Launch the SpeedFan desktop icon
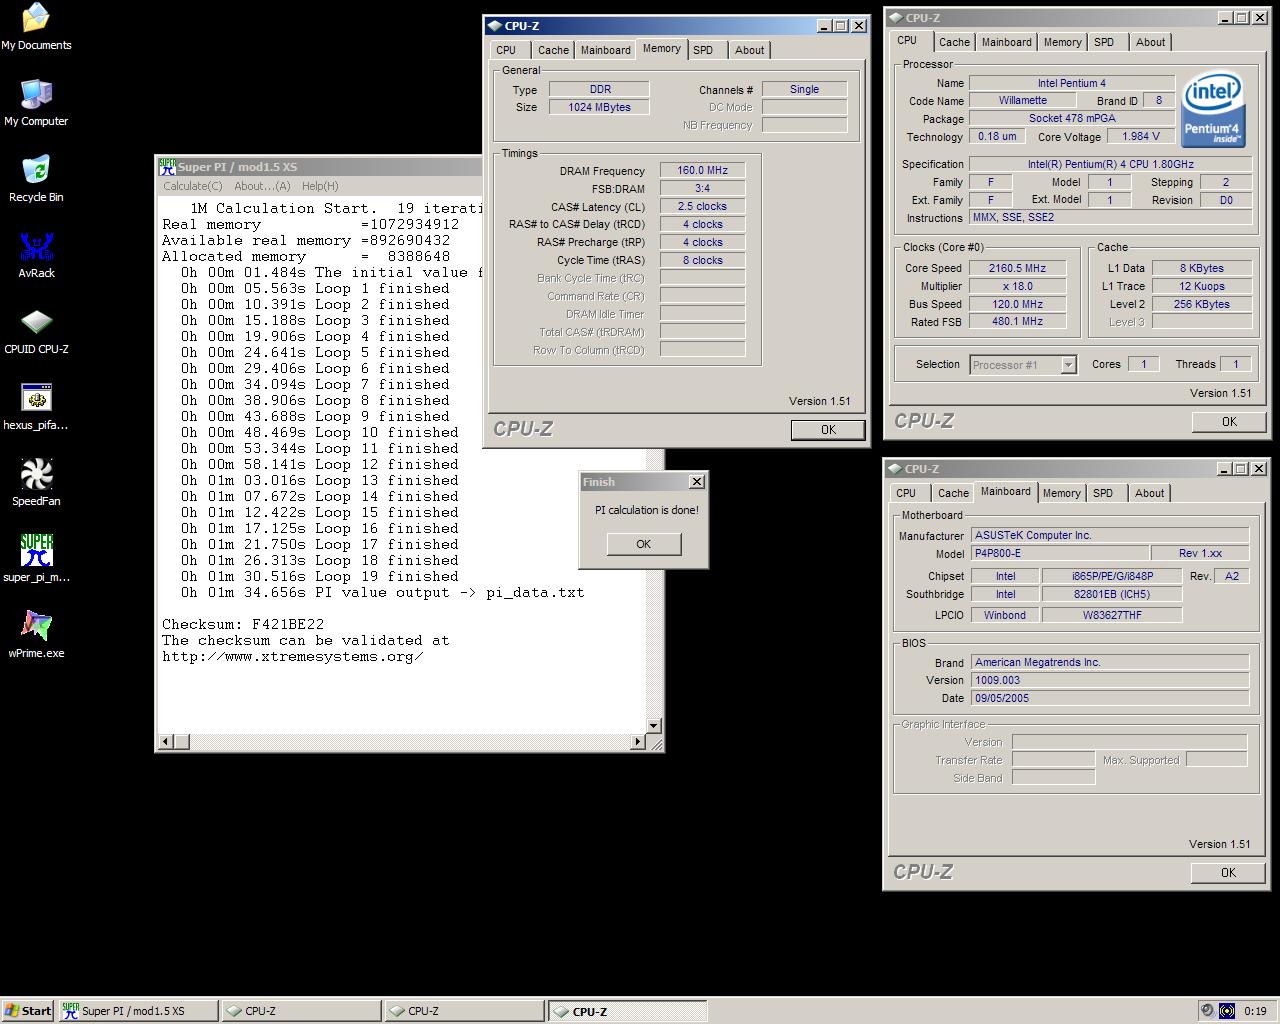1280x1024 pixels. pos(36,483)
